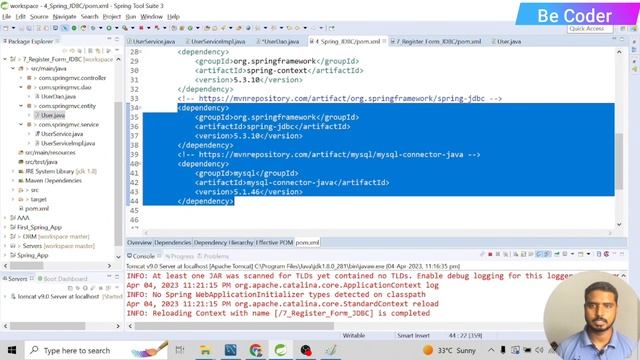Screen dimensions: 640x360
Task: Maximize the Package Explorer view
Action: tap(117, 39)
